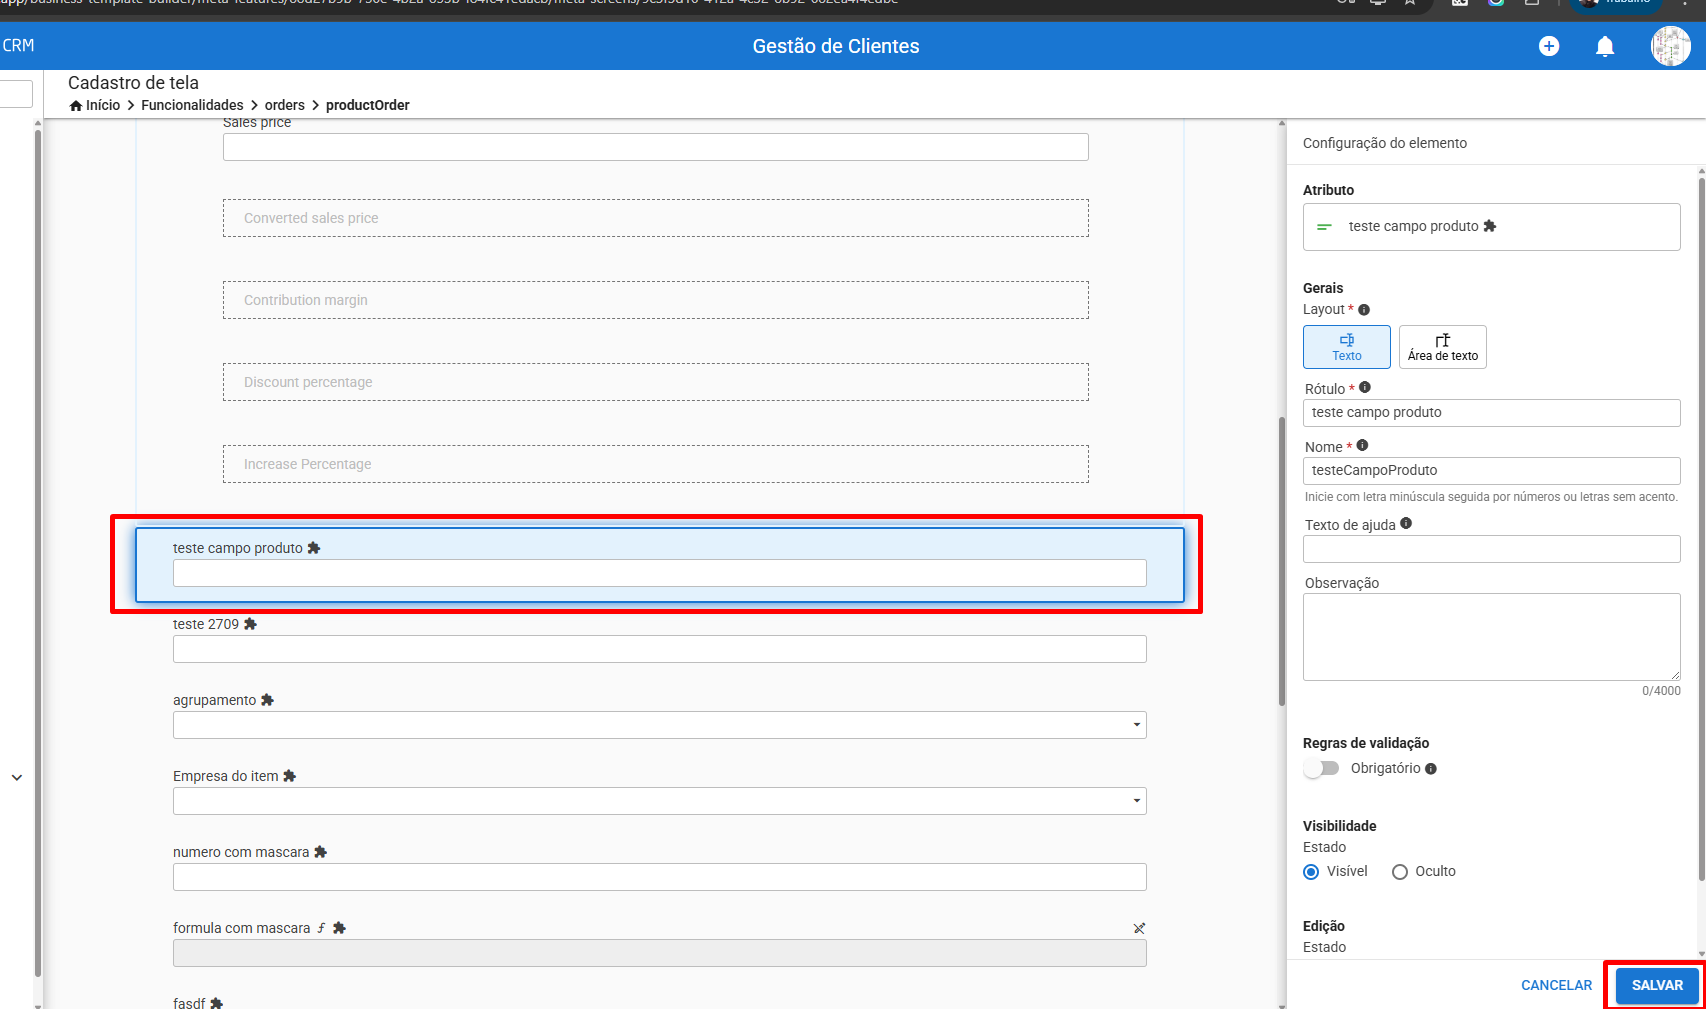Open the user avatar menu

click(1670, 46)
